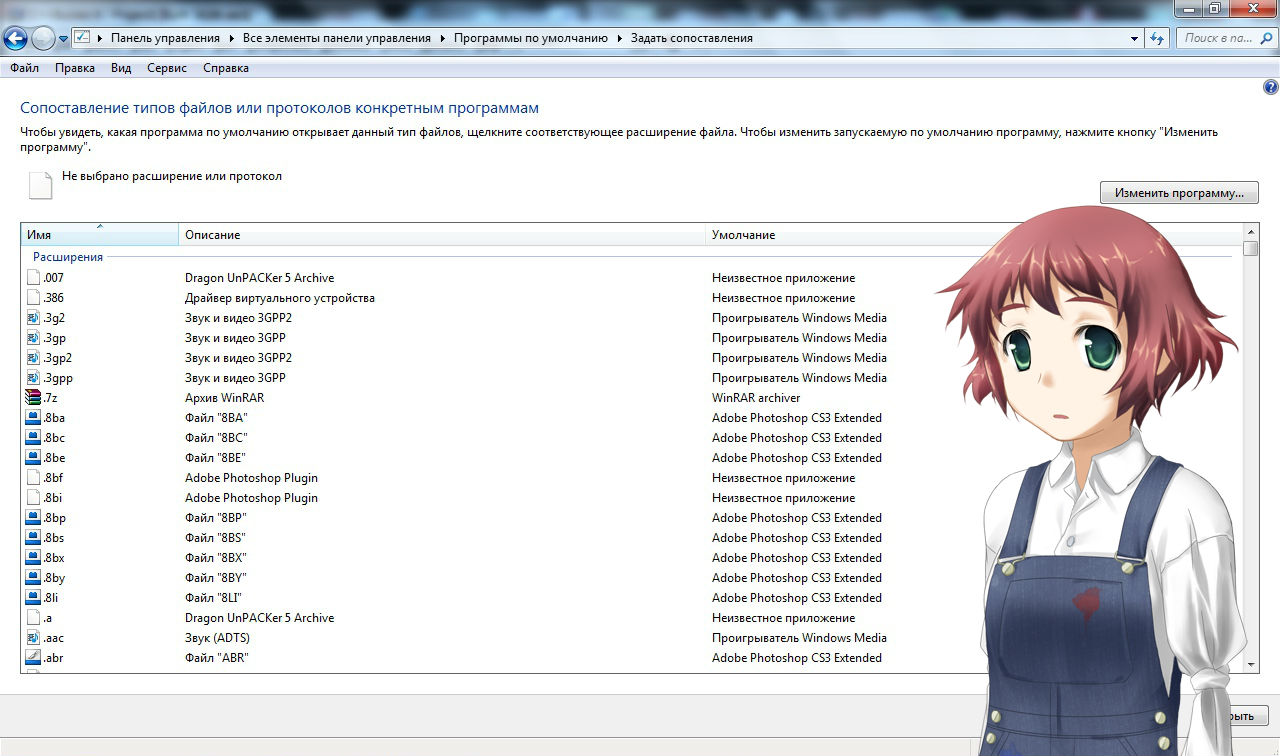Select the .8li Photoshop file icon

pos(33,598)
